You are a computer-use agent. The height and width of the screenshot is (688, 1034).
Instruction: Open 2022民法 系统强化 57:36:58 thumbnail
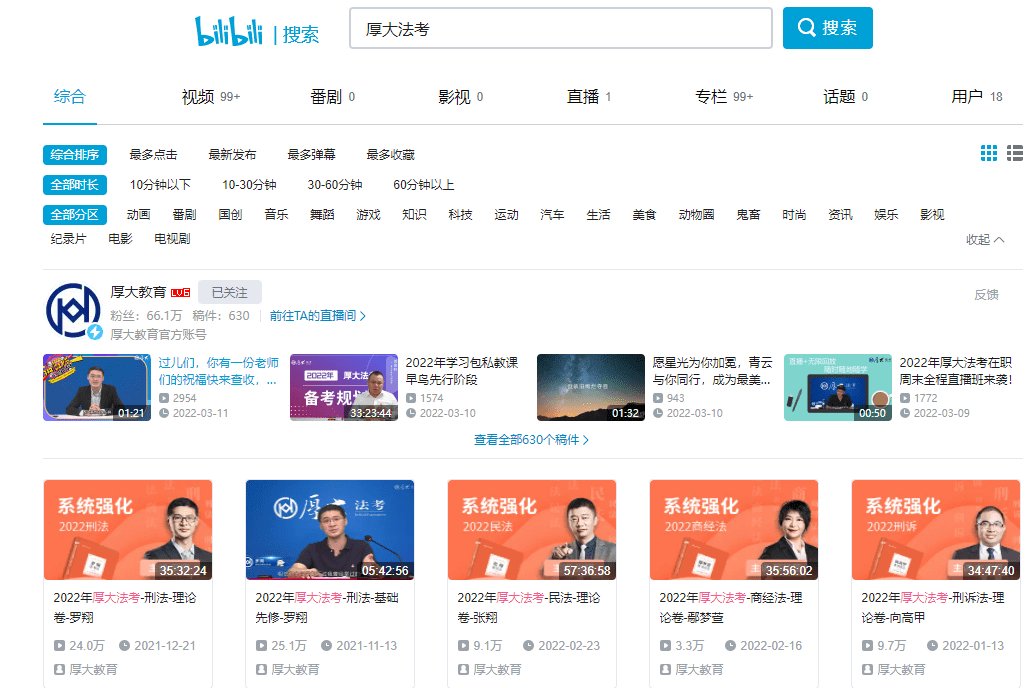click(532, 530)
